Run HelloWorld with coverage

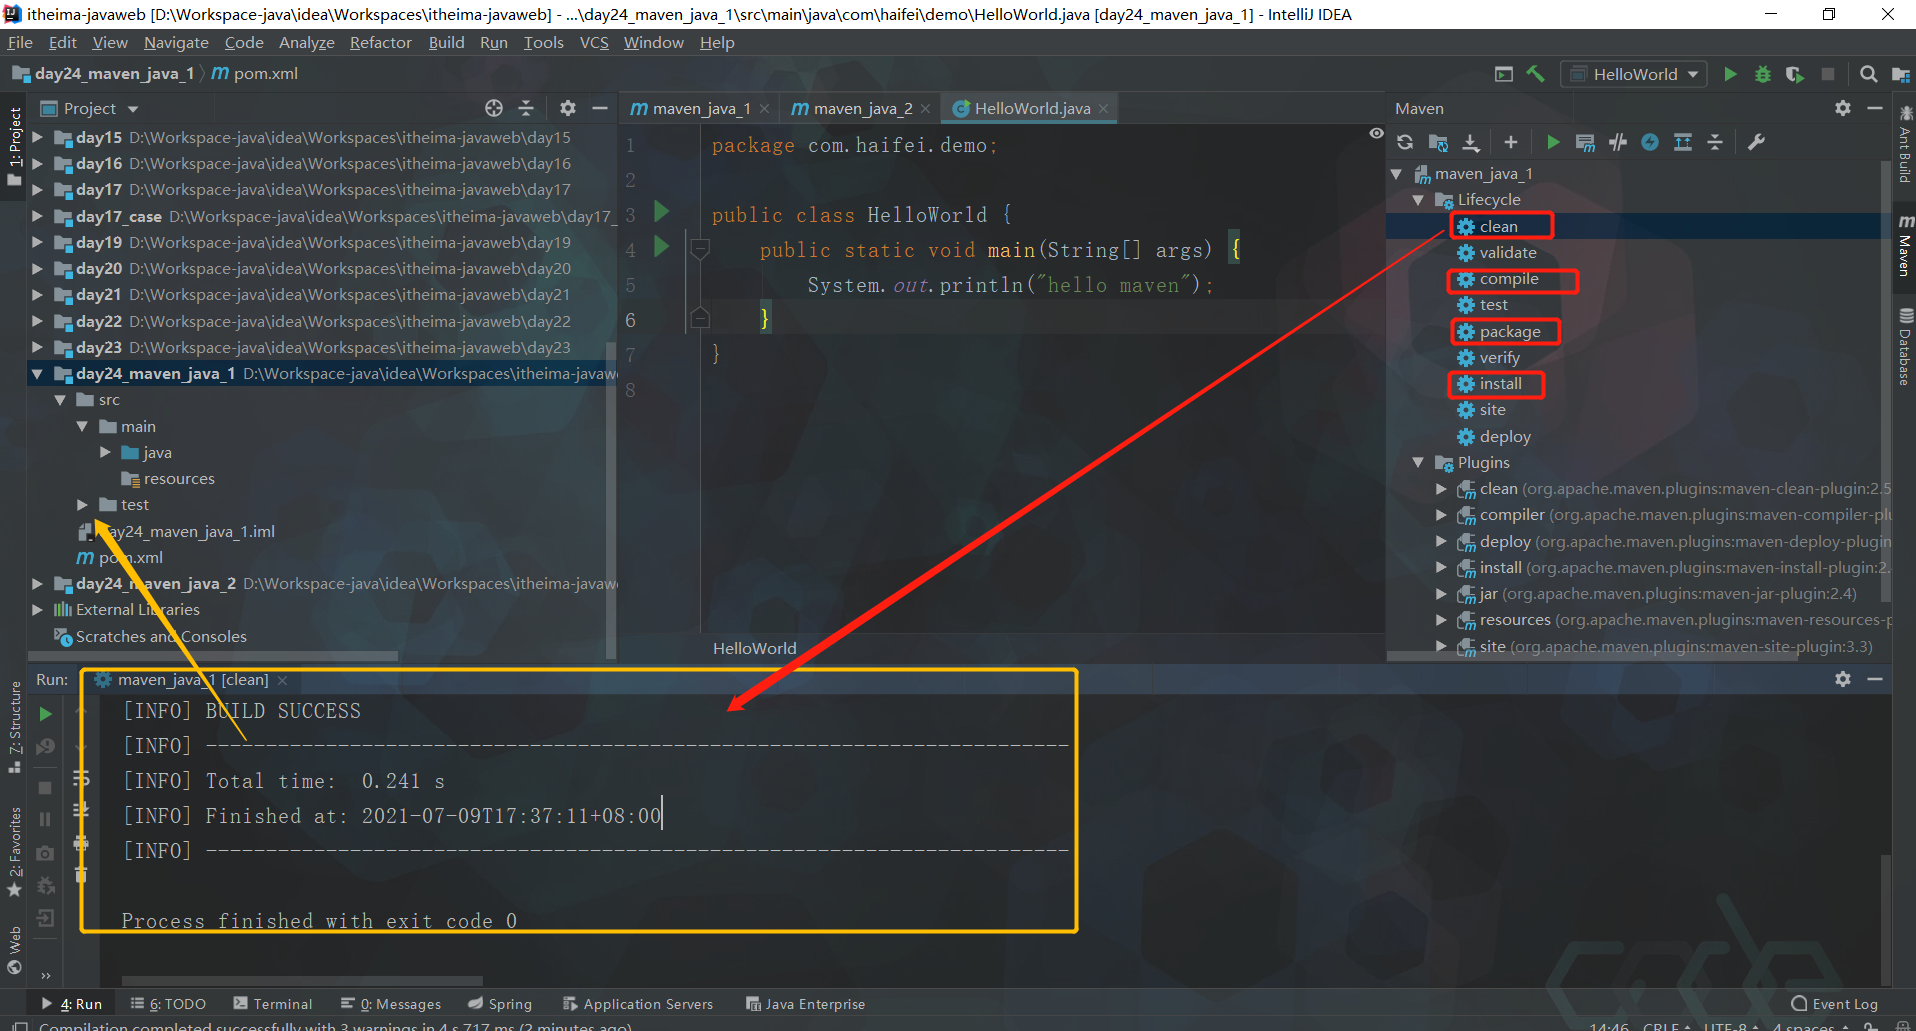click(1795, 74)
